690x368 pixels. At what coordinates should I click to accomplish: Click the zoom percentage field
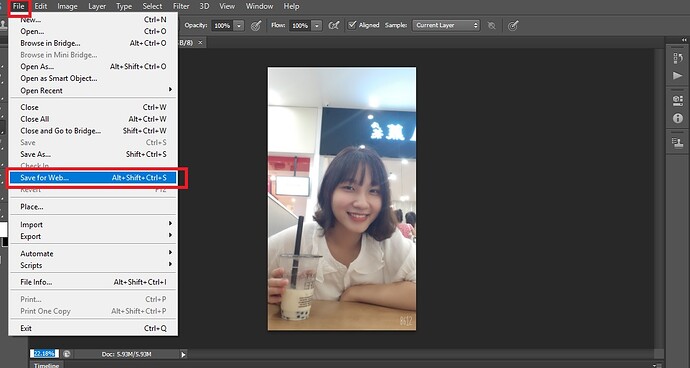[44, 353]
